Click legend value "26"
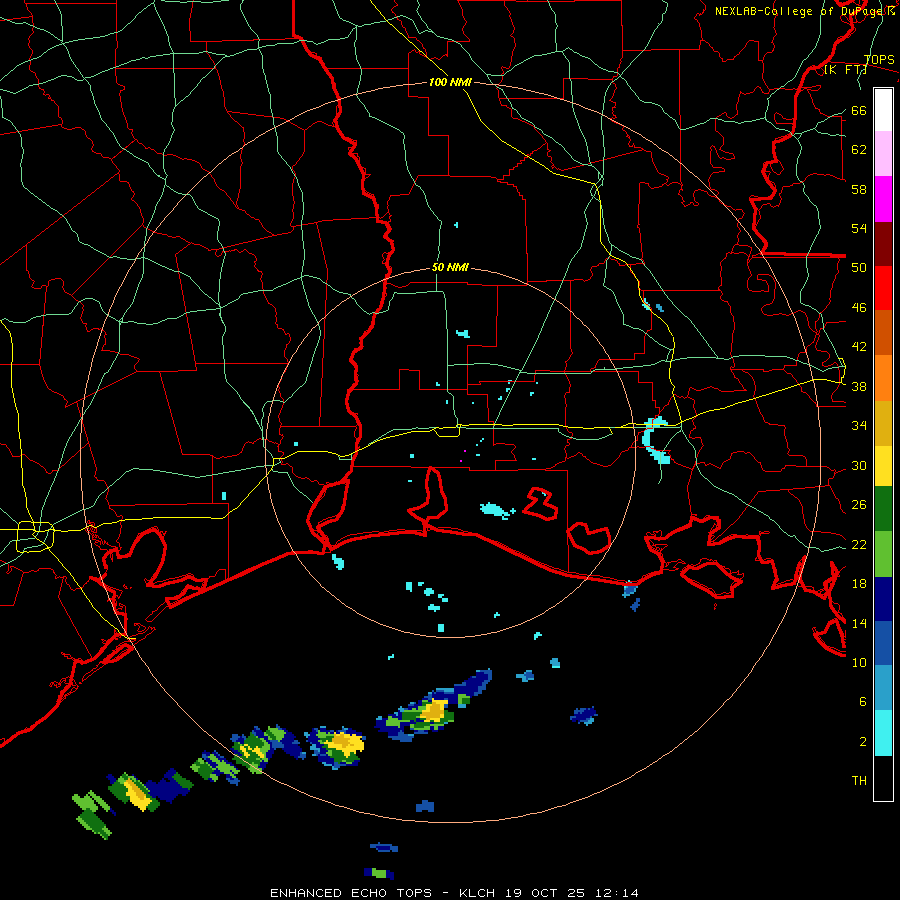The image size is (900, 900). (859, 505)
